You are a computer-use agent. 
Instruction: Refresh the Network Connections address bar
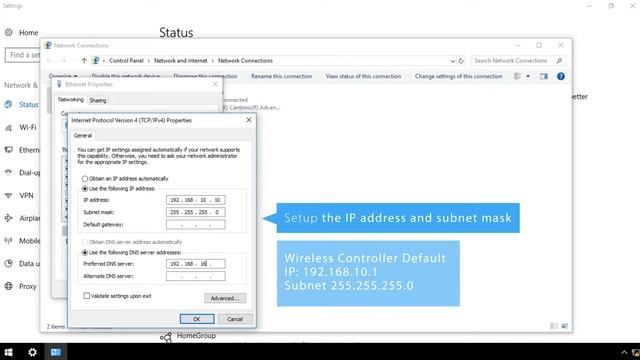coord(461,61)
